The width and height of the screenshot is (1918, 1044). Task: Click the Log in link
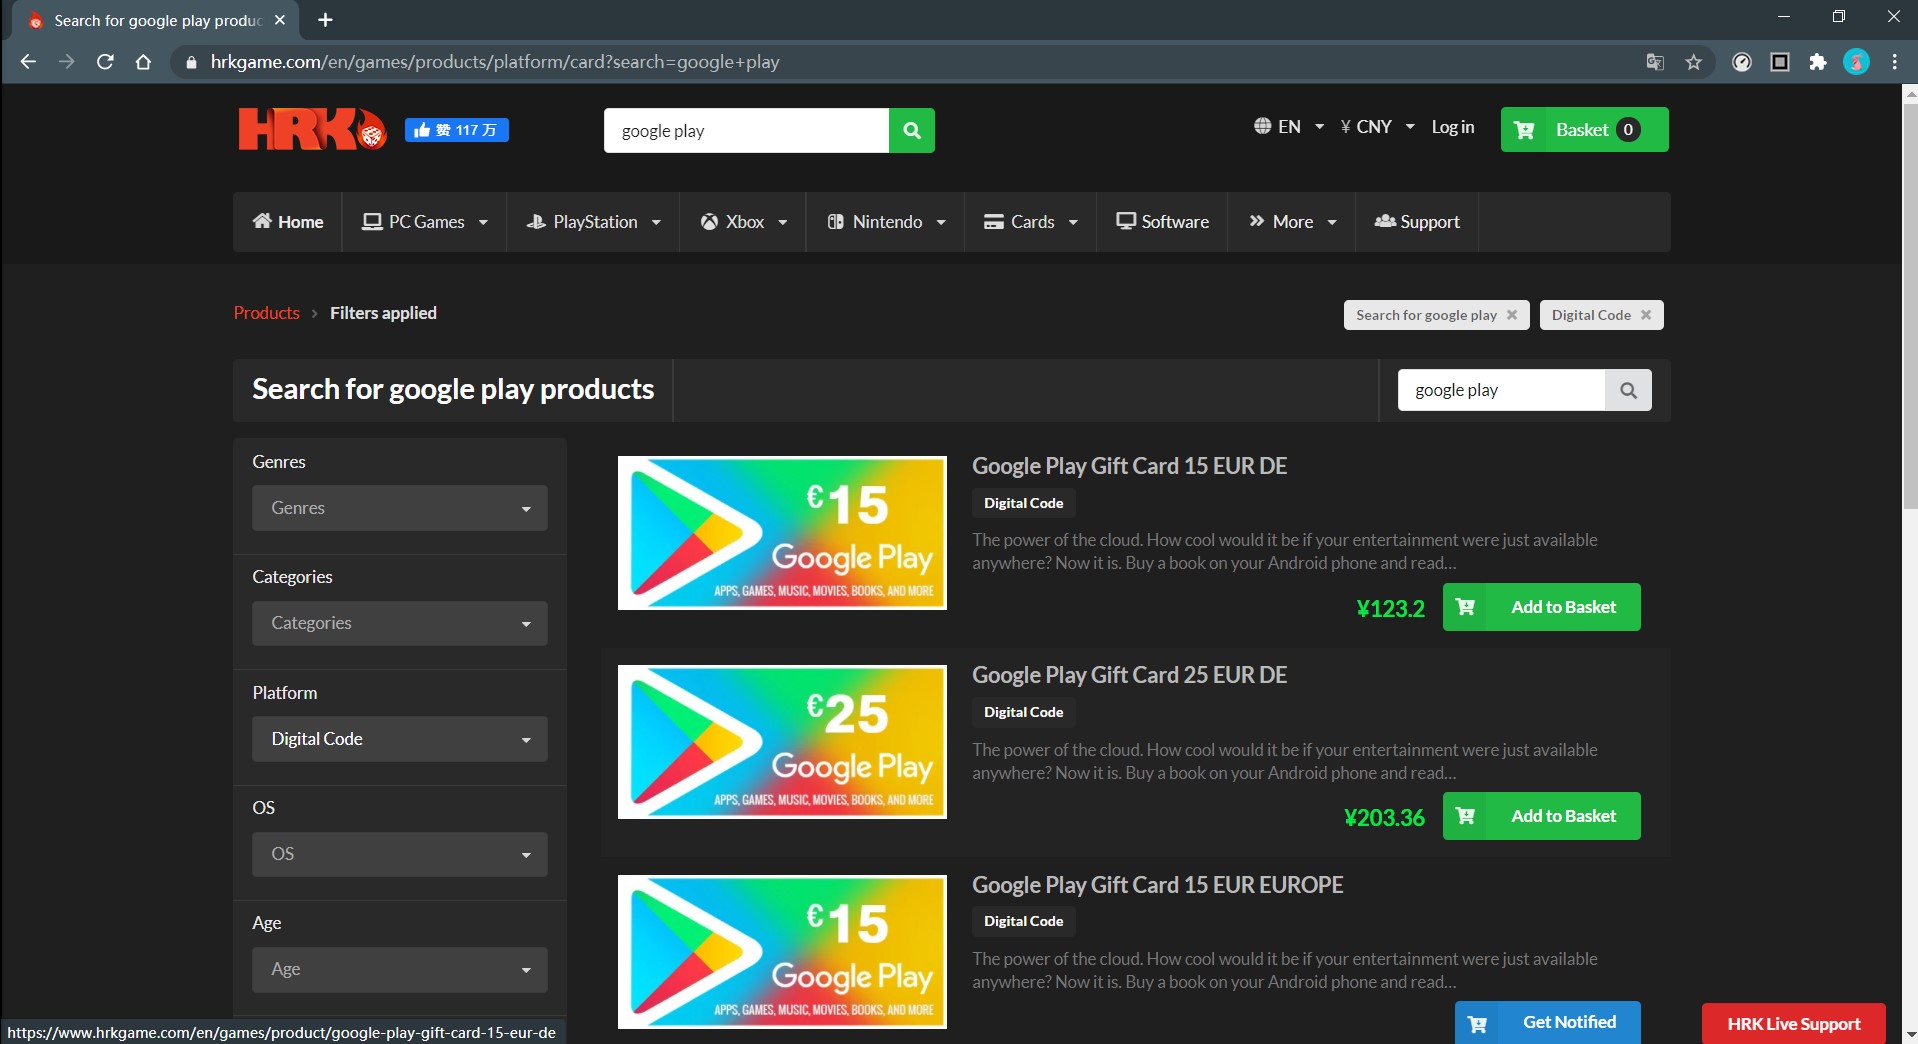[x=1452, y=127]
